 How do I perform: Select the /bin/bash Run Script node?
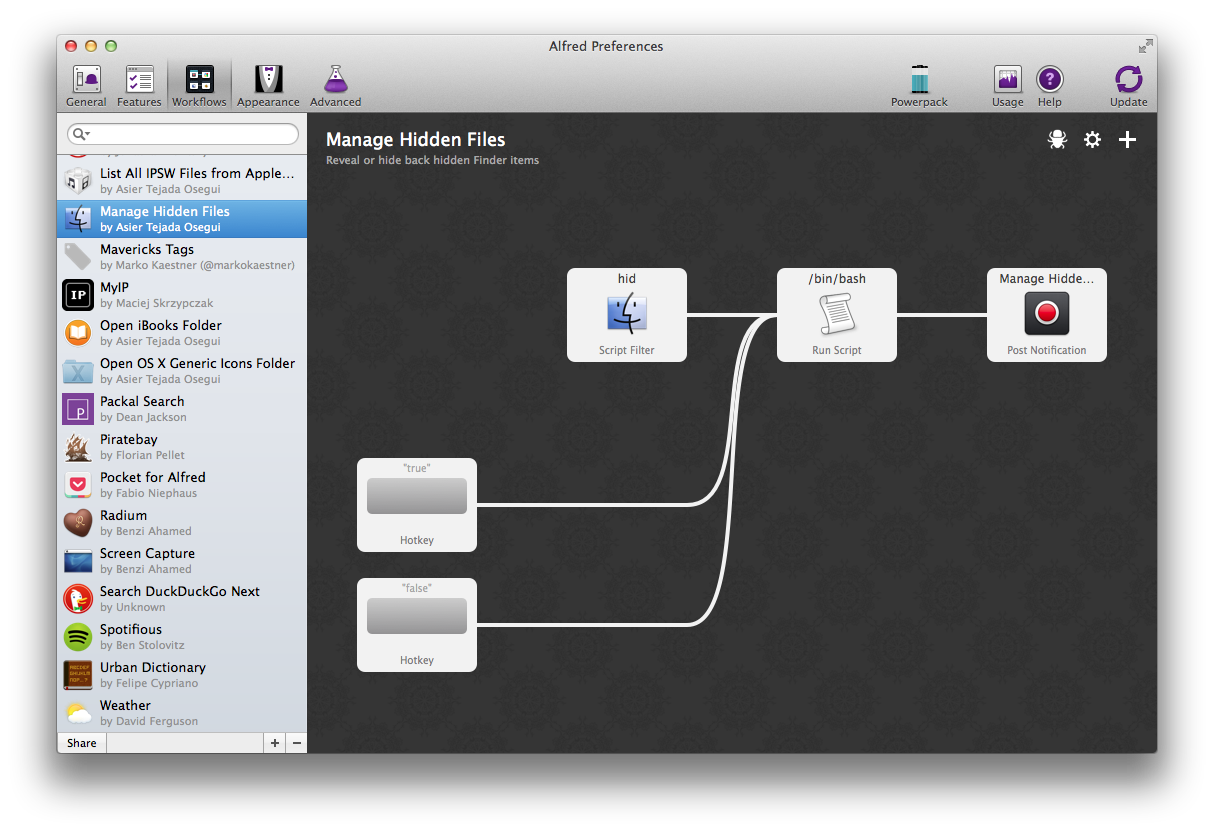pyautogui.click(x=837, y=315)
